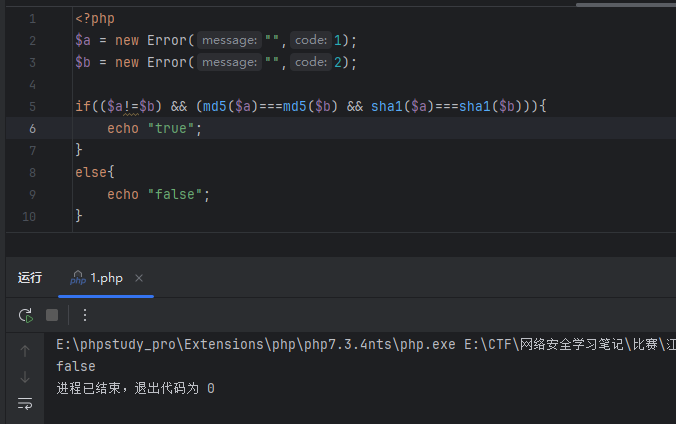Click line number 6 in the gutter

coord(33,128)
